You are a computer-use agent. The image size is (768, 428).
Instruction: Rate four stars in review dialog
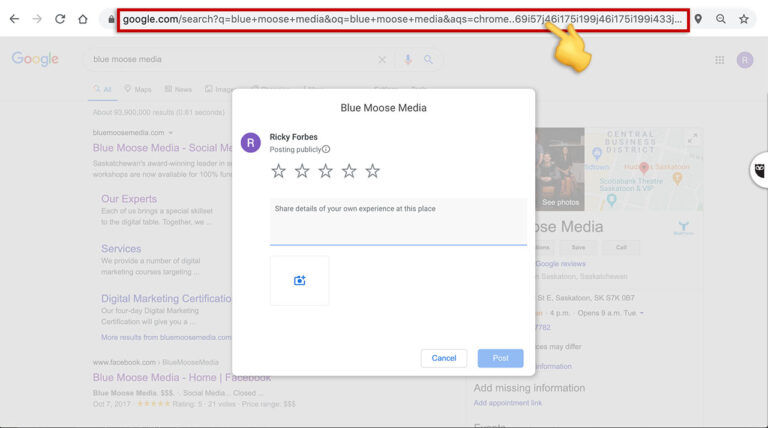[x=349, y=171]
